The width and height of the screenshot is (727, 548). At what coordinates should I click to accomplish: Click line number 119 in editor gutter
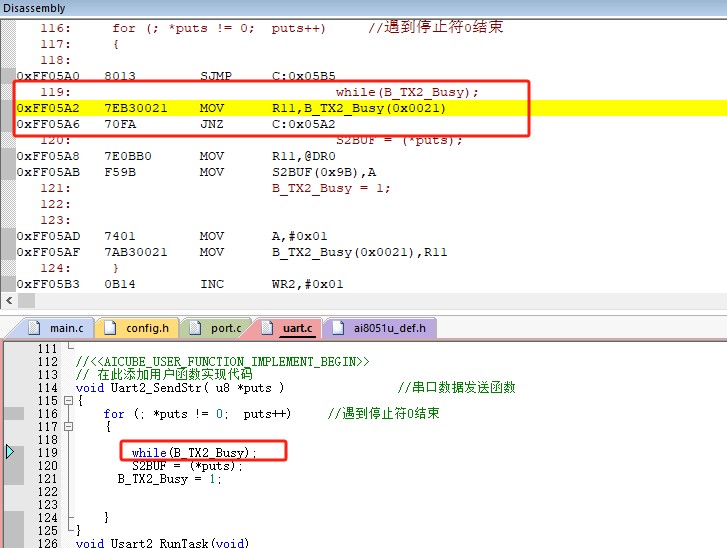pos(48,452)
